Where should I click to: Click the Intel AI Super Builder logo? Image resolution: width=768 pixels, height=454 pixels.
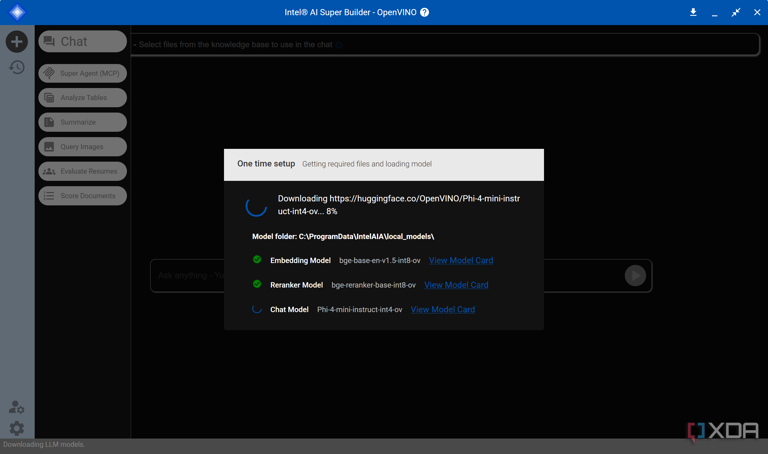pyautogui.click(x=16, y=12)
